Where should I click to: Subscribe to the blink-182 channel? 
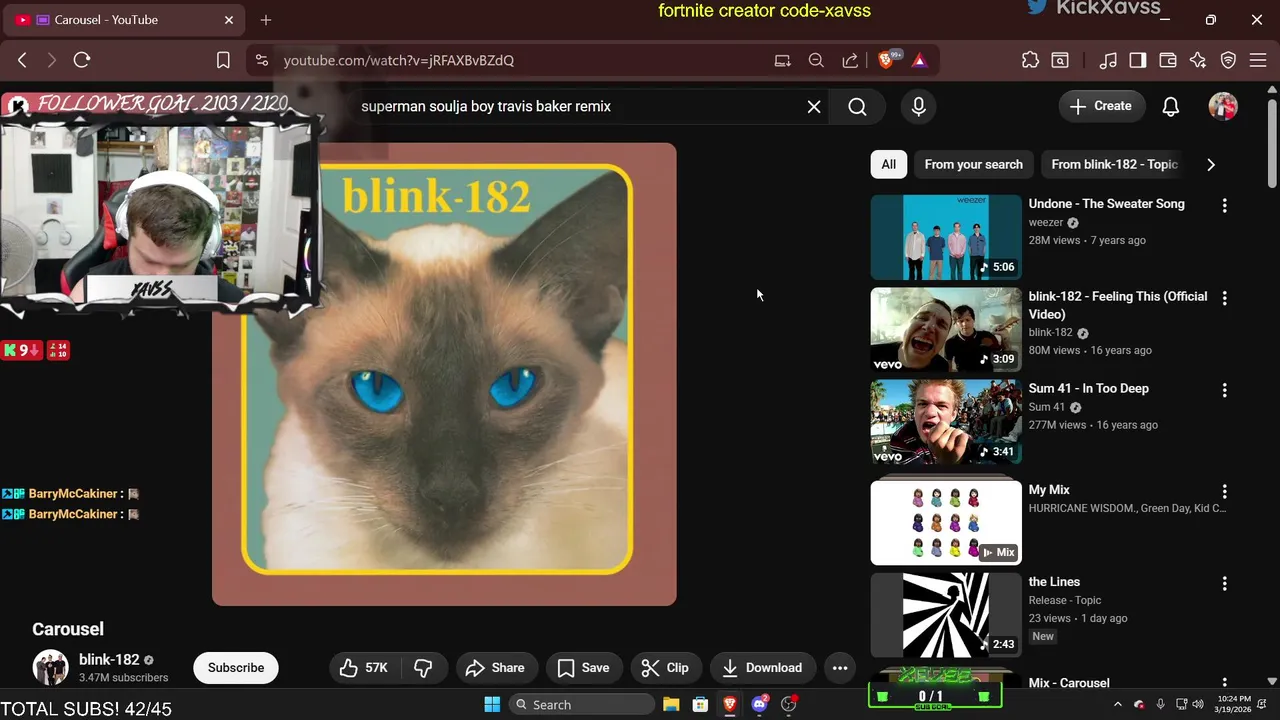click(236, 668)
